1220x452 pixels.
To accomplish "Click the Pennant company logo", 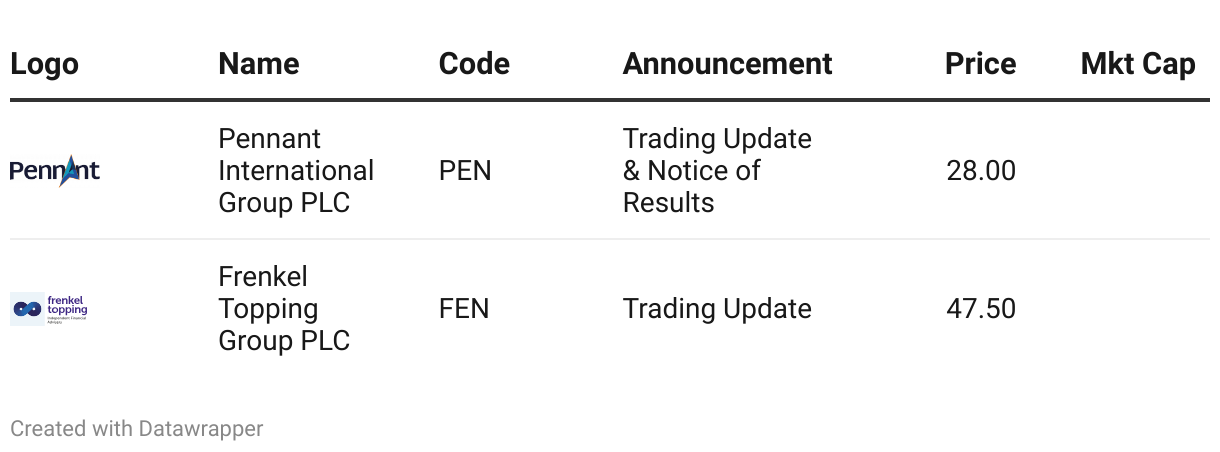I will click(x=55, y=171).
